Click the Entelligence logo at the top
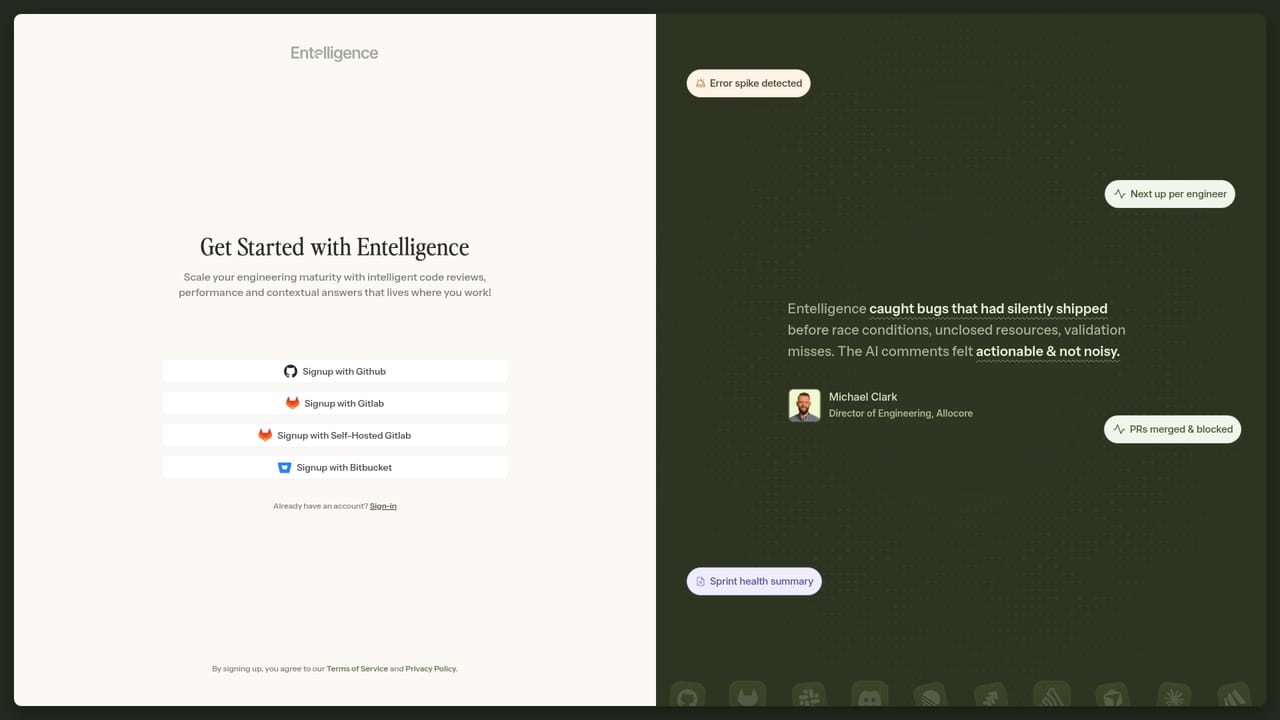 [334, 53]
